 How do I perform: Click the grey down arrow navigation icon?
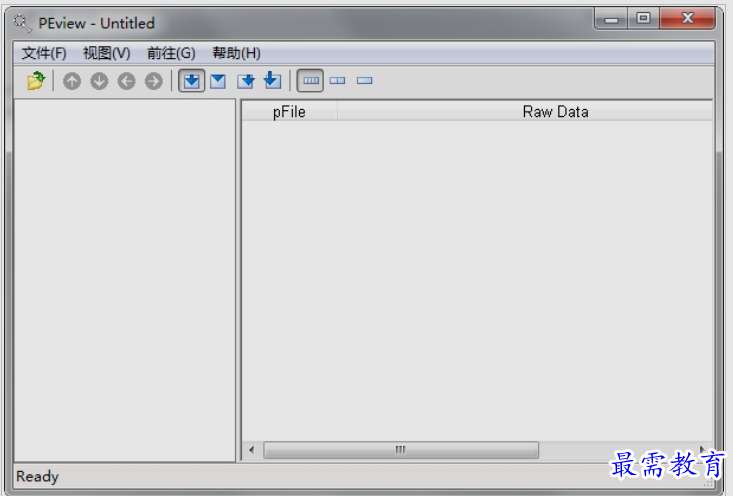pos(99,81)
